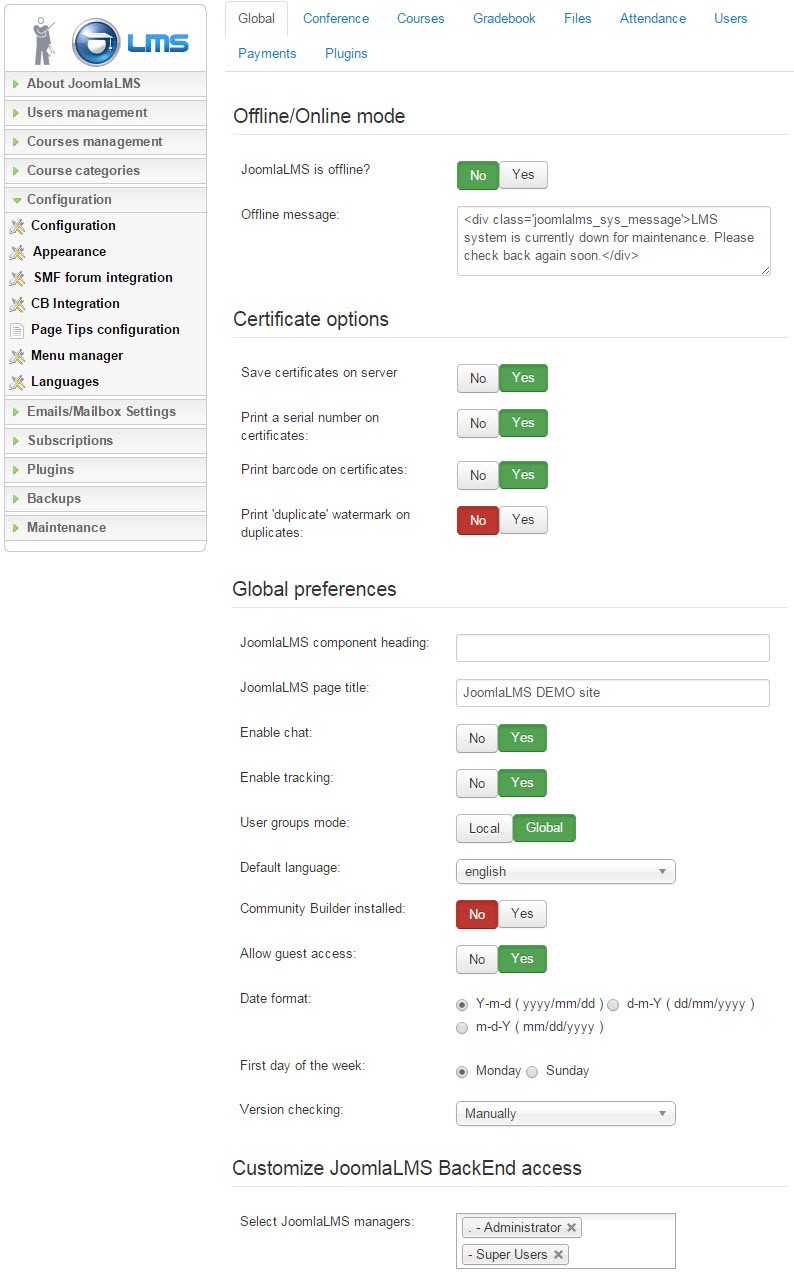Open the Appearance settings link
Screen dimensions: 794x1280
[x=69, y=252]
